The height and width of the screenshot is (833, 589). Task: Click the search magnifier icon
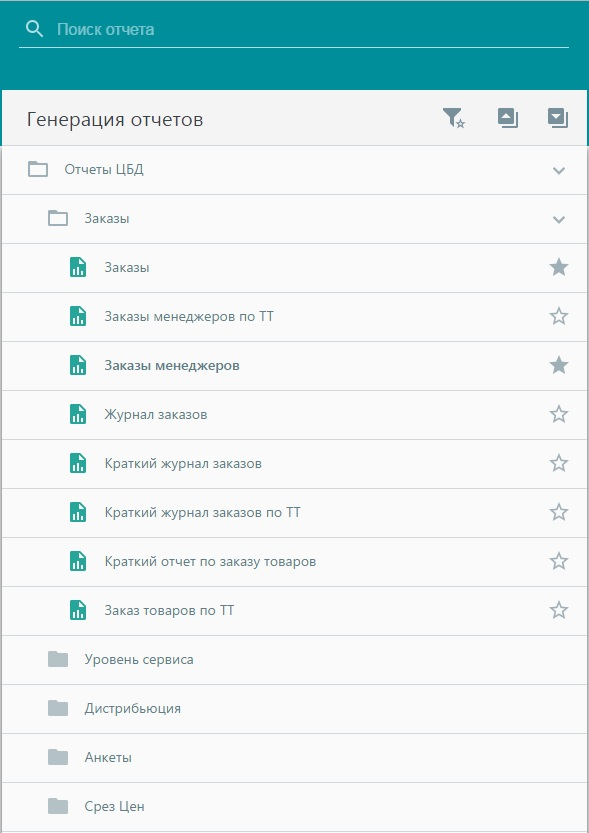35,29
